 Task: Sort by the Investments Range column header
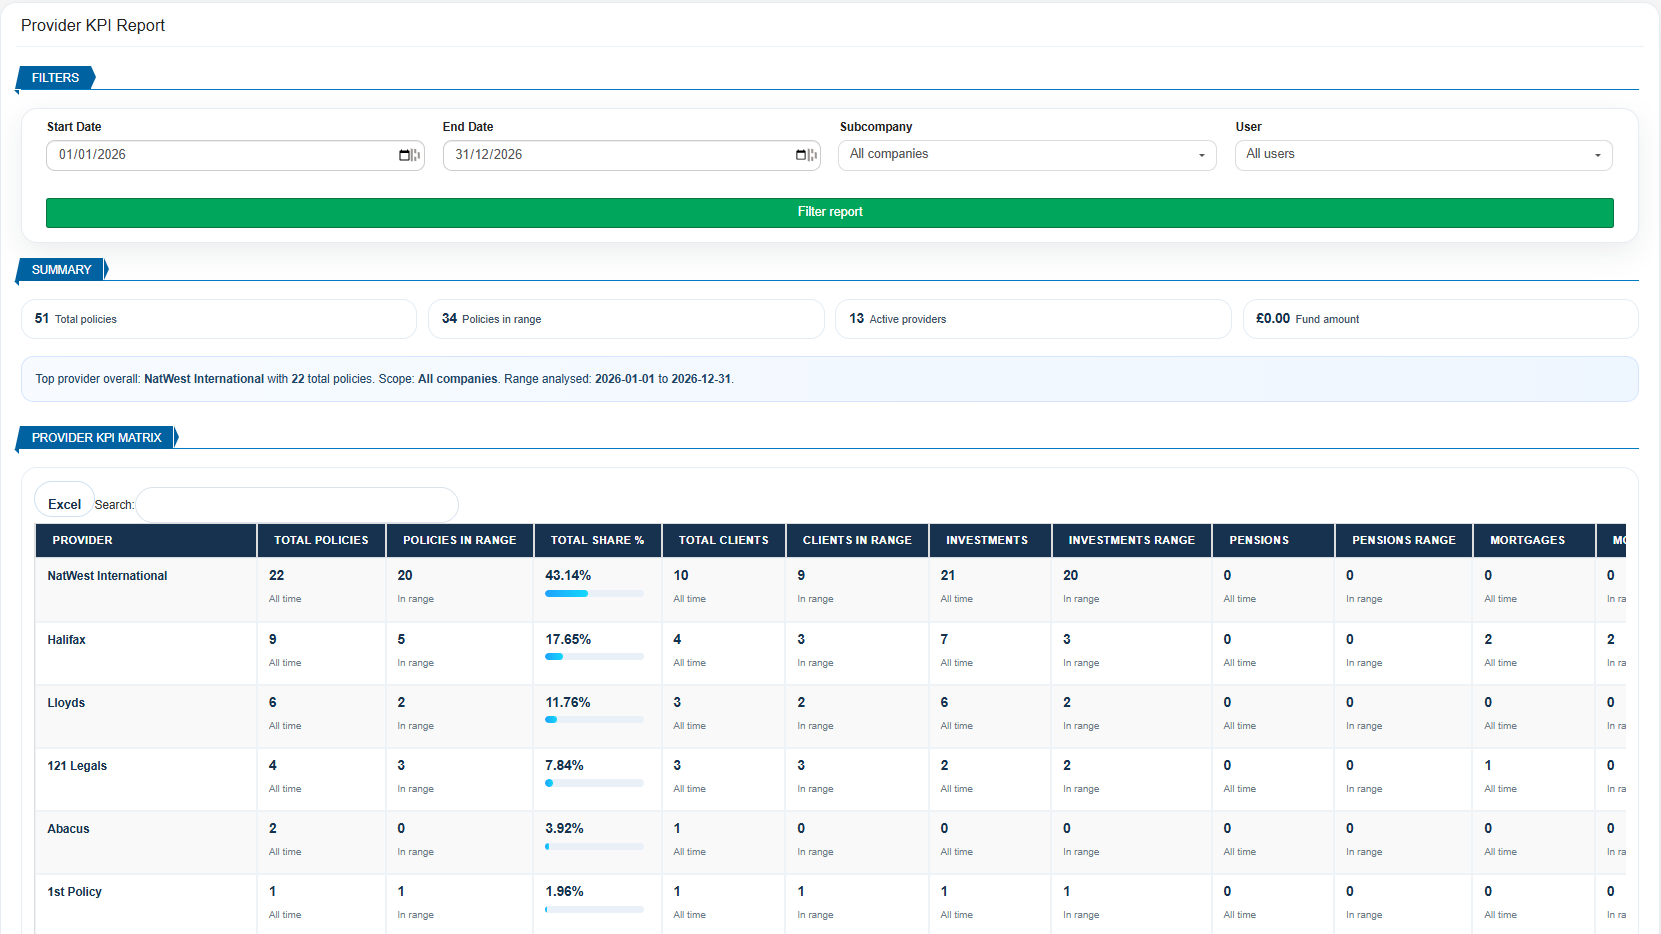pyautogui.click(x=1131, y=540)
